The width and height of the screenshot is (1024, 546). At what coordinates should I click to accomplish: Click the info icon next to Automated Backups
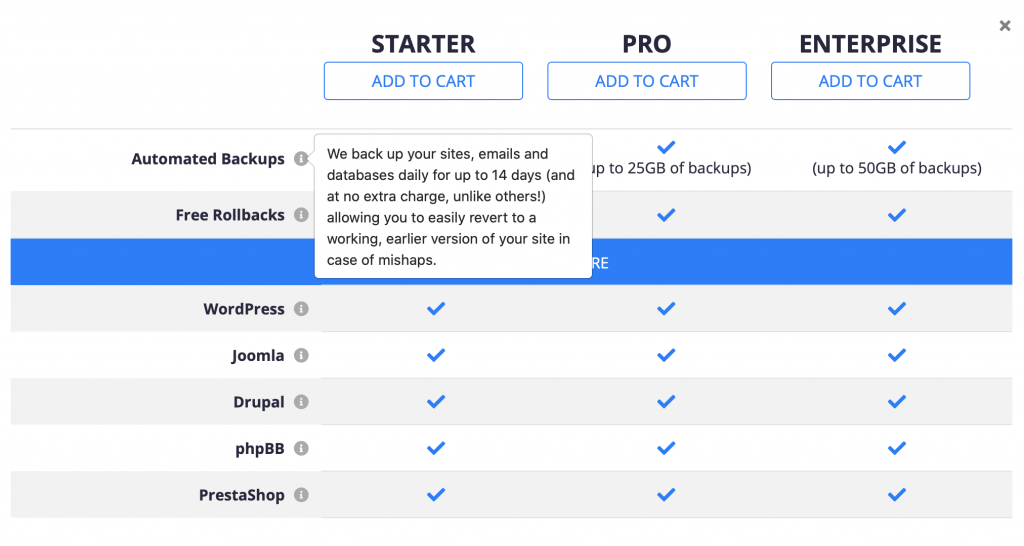pos(301,159)
